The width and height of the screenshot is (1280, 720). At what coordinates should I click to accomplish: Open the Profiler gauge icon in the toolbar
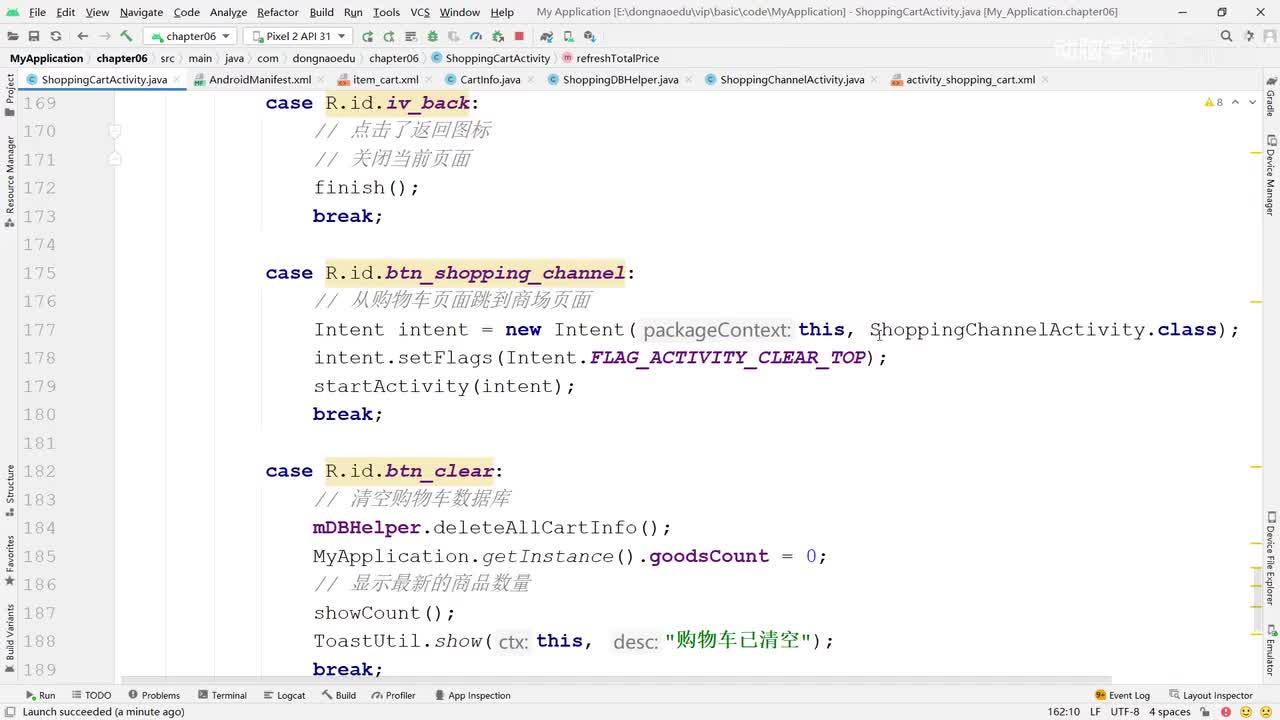[x=476, y=36]
